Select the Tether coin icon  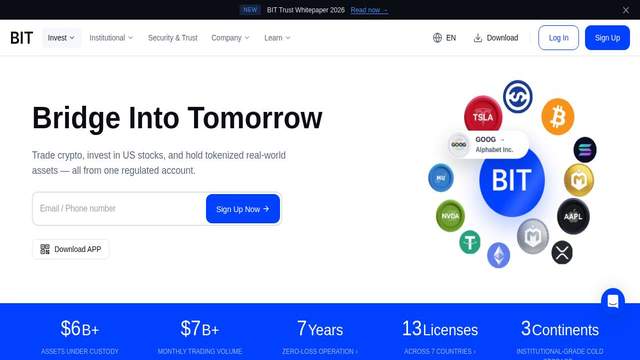click(x=470, y=242)
